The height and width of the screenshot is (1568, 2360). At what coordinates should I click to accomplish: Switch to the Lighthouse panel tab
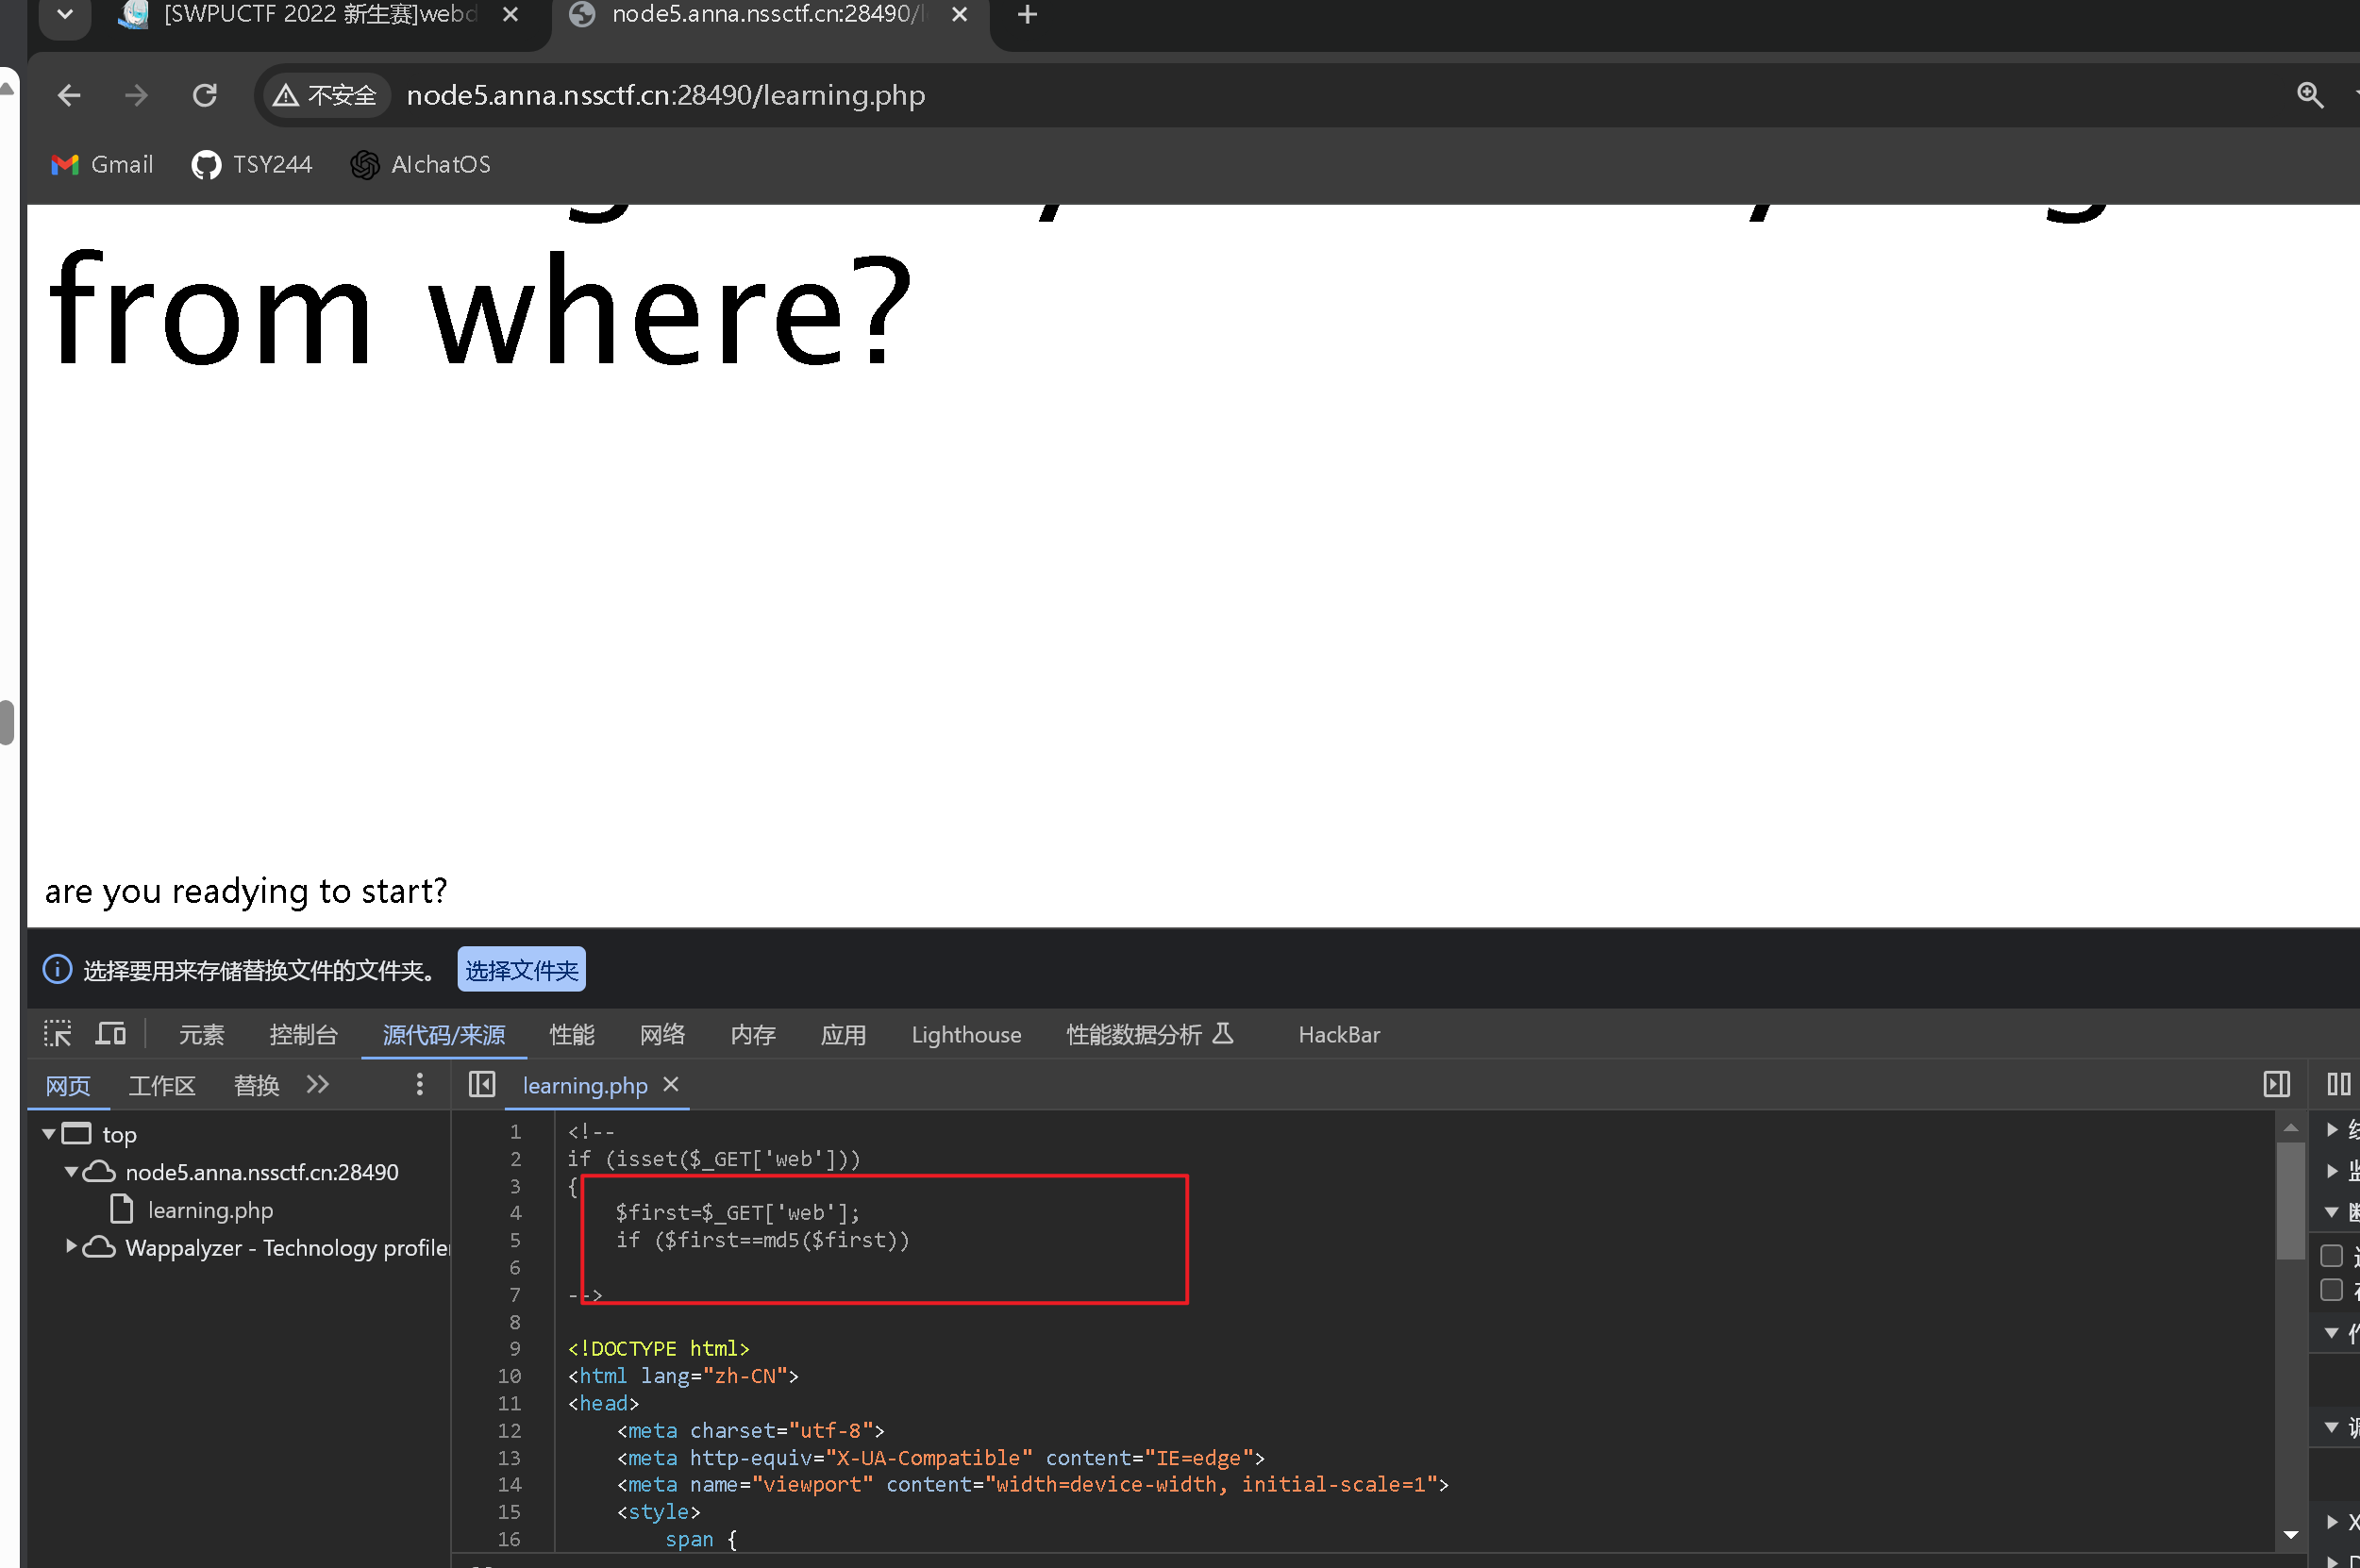point(966,1035)
